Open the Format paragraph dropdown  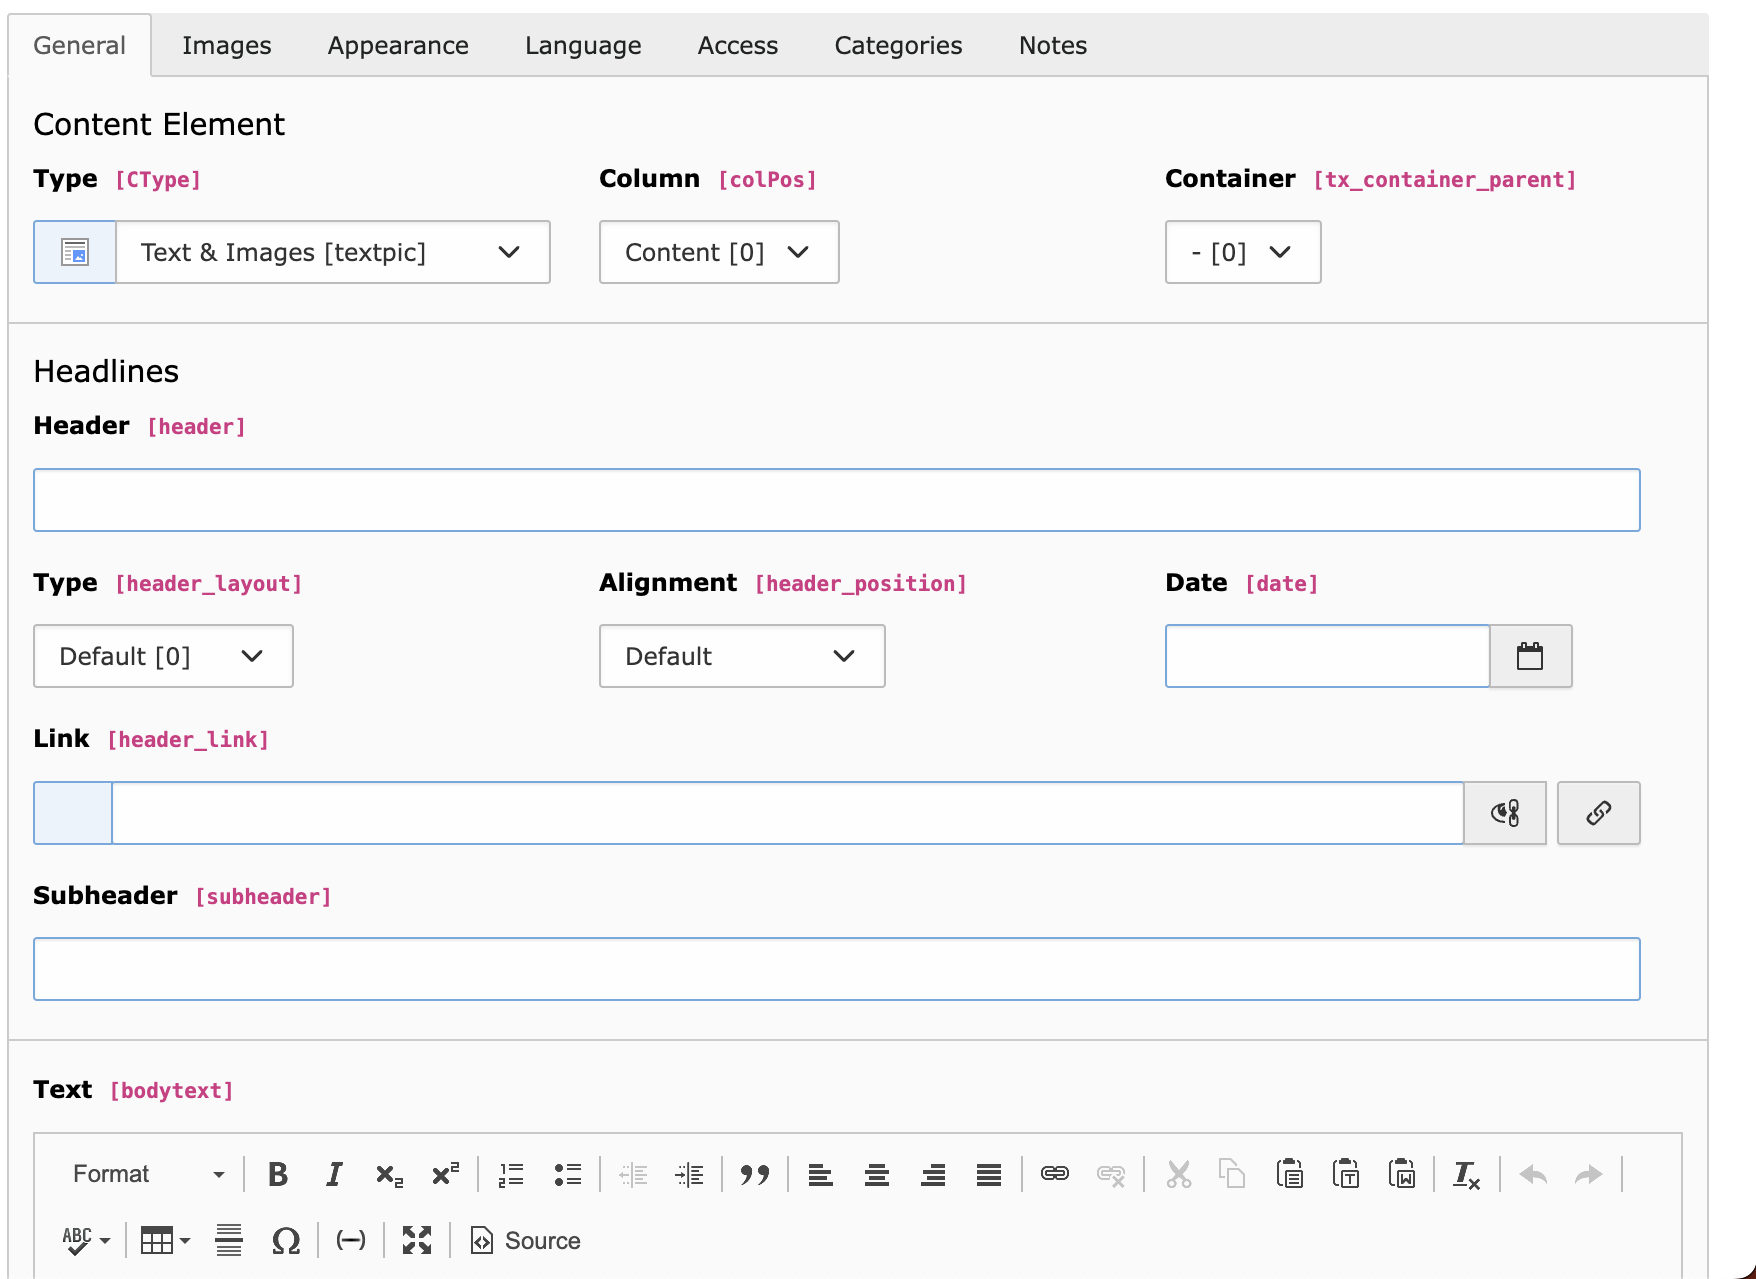(x=148, y=1174)
